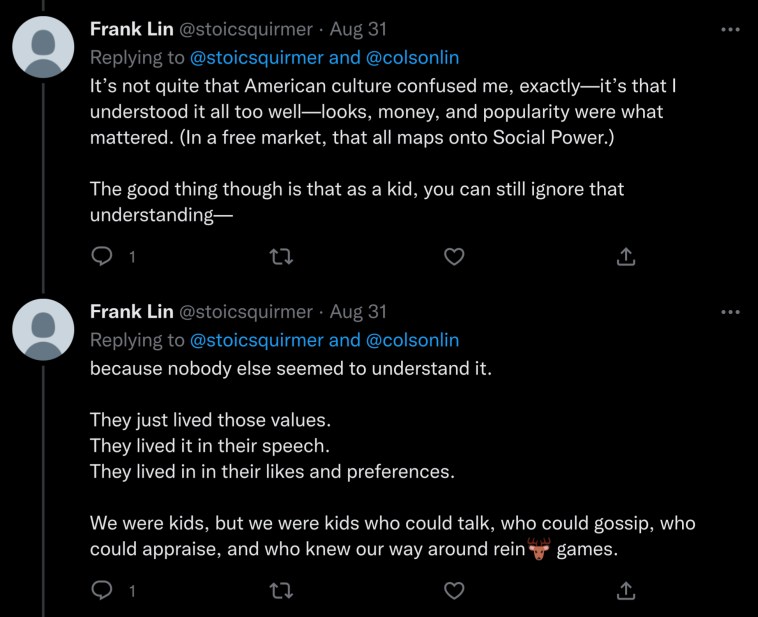The height and width of the screenshot is (617, 758).
Task: Share the first tweet
Action: [626, 257]
